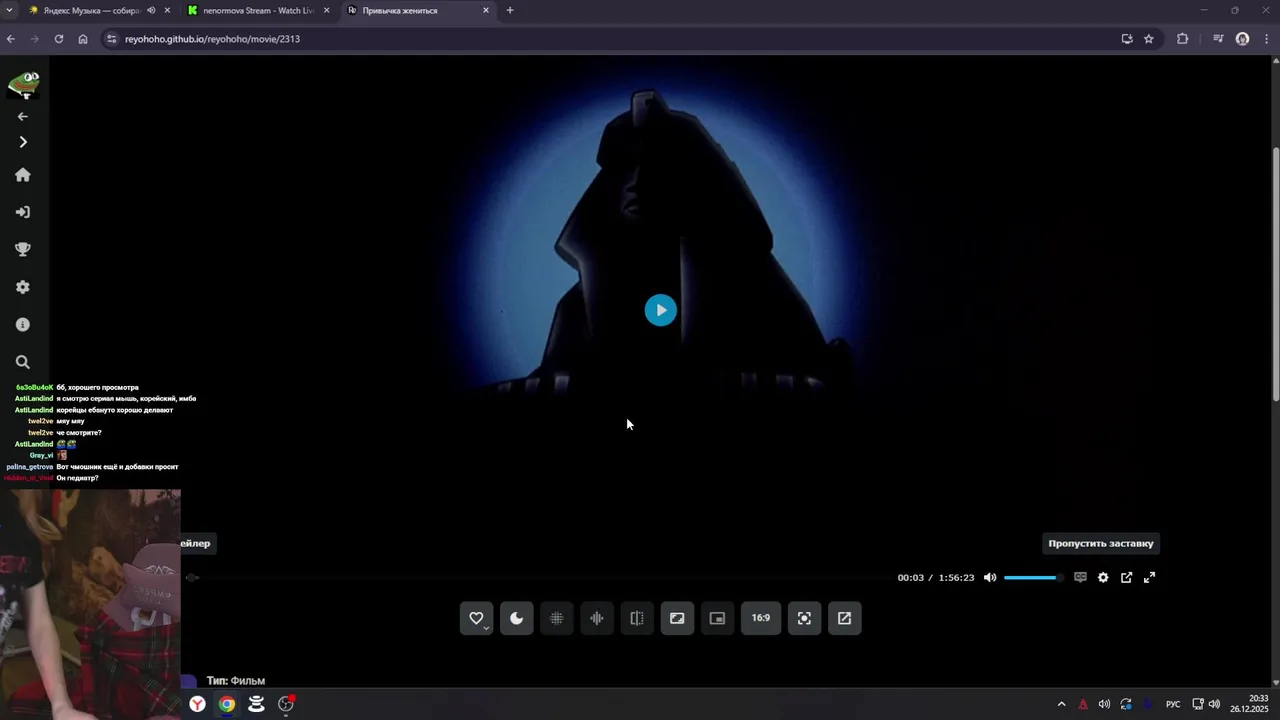
Task: Open the favorites heart dropdown
Action: click(476, 618)
